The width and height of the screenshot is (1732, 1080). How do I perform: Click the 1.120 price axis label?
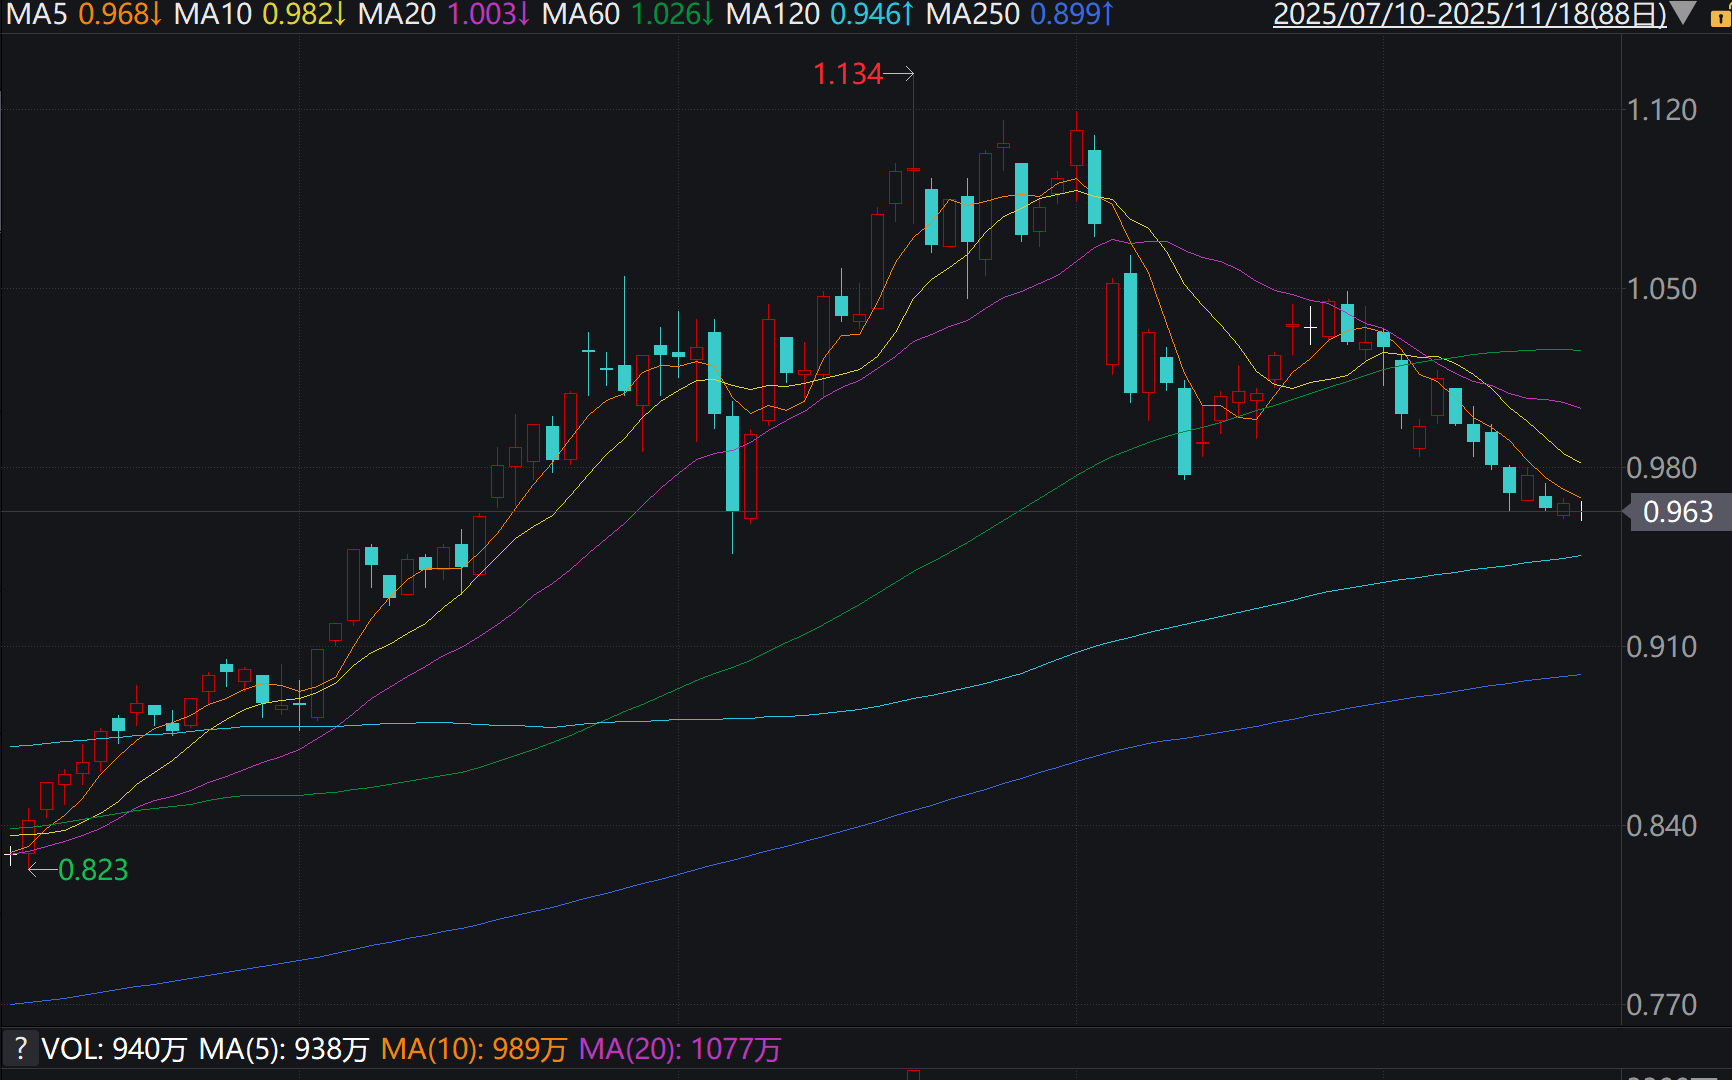click(x=1661, y=110)
